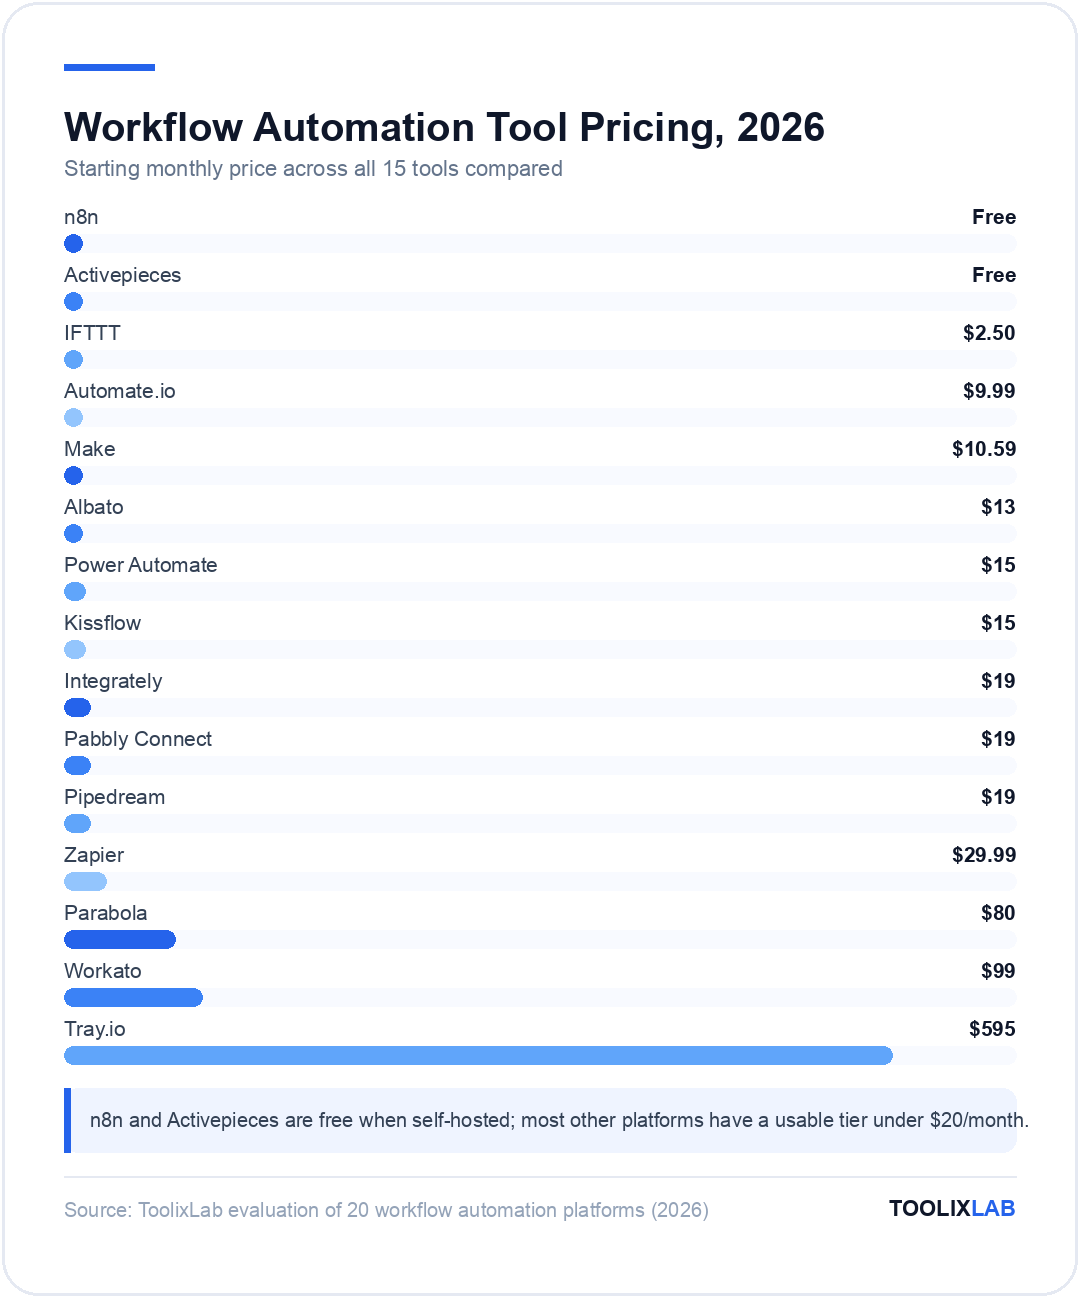Click the $13 price value
The height and width of the screenshot is (1298, 1080).
[x=998, y=507]
